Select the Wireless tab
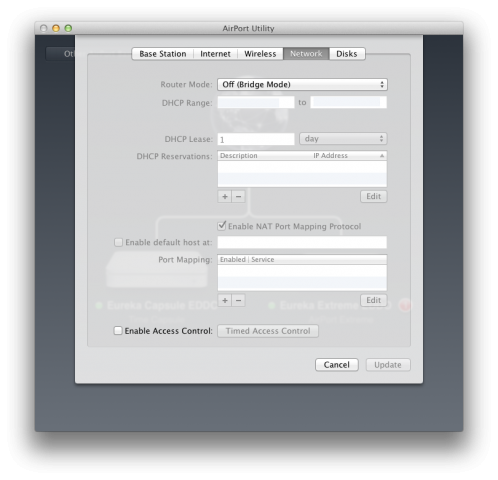 coord(260,54)
